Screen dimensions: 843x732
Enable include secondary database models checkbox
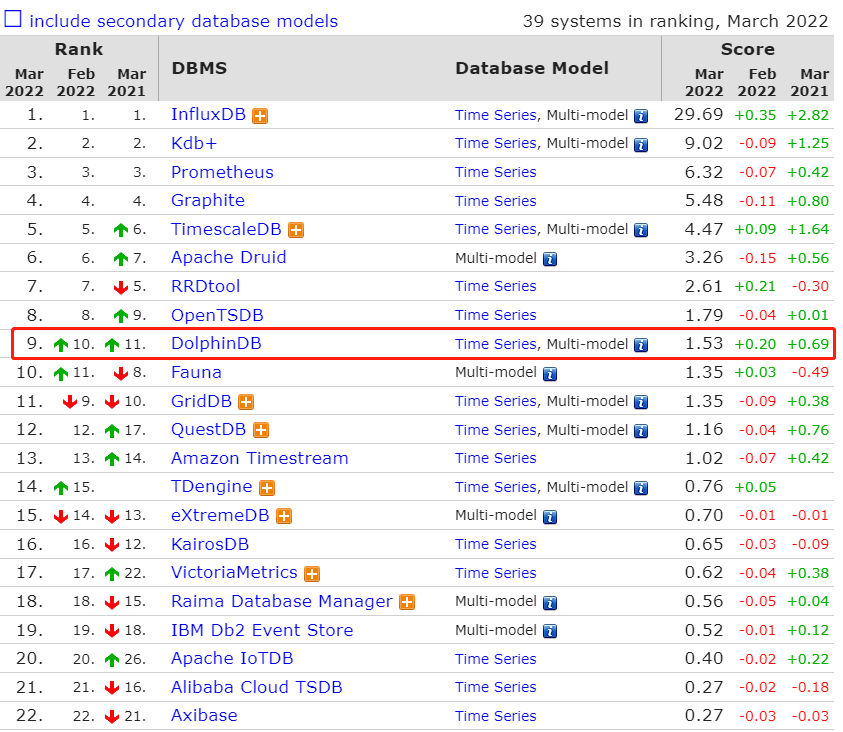point(12,19)
